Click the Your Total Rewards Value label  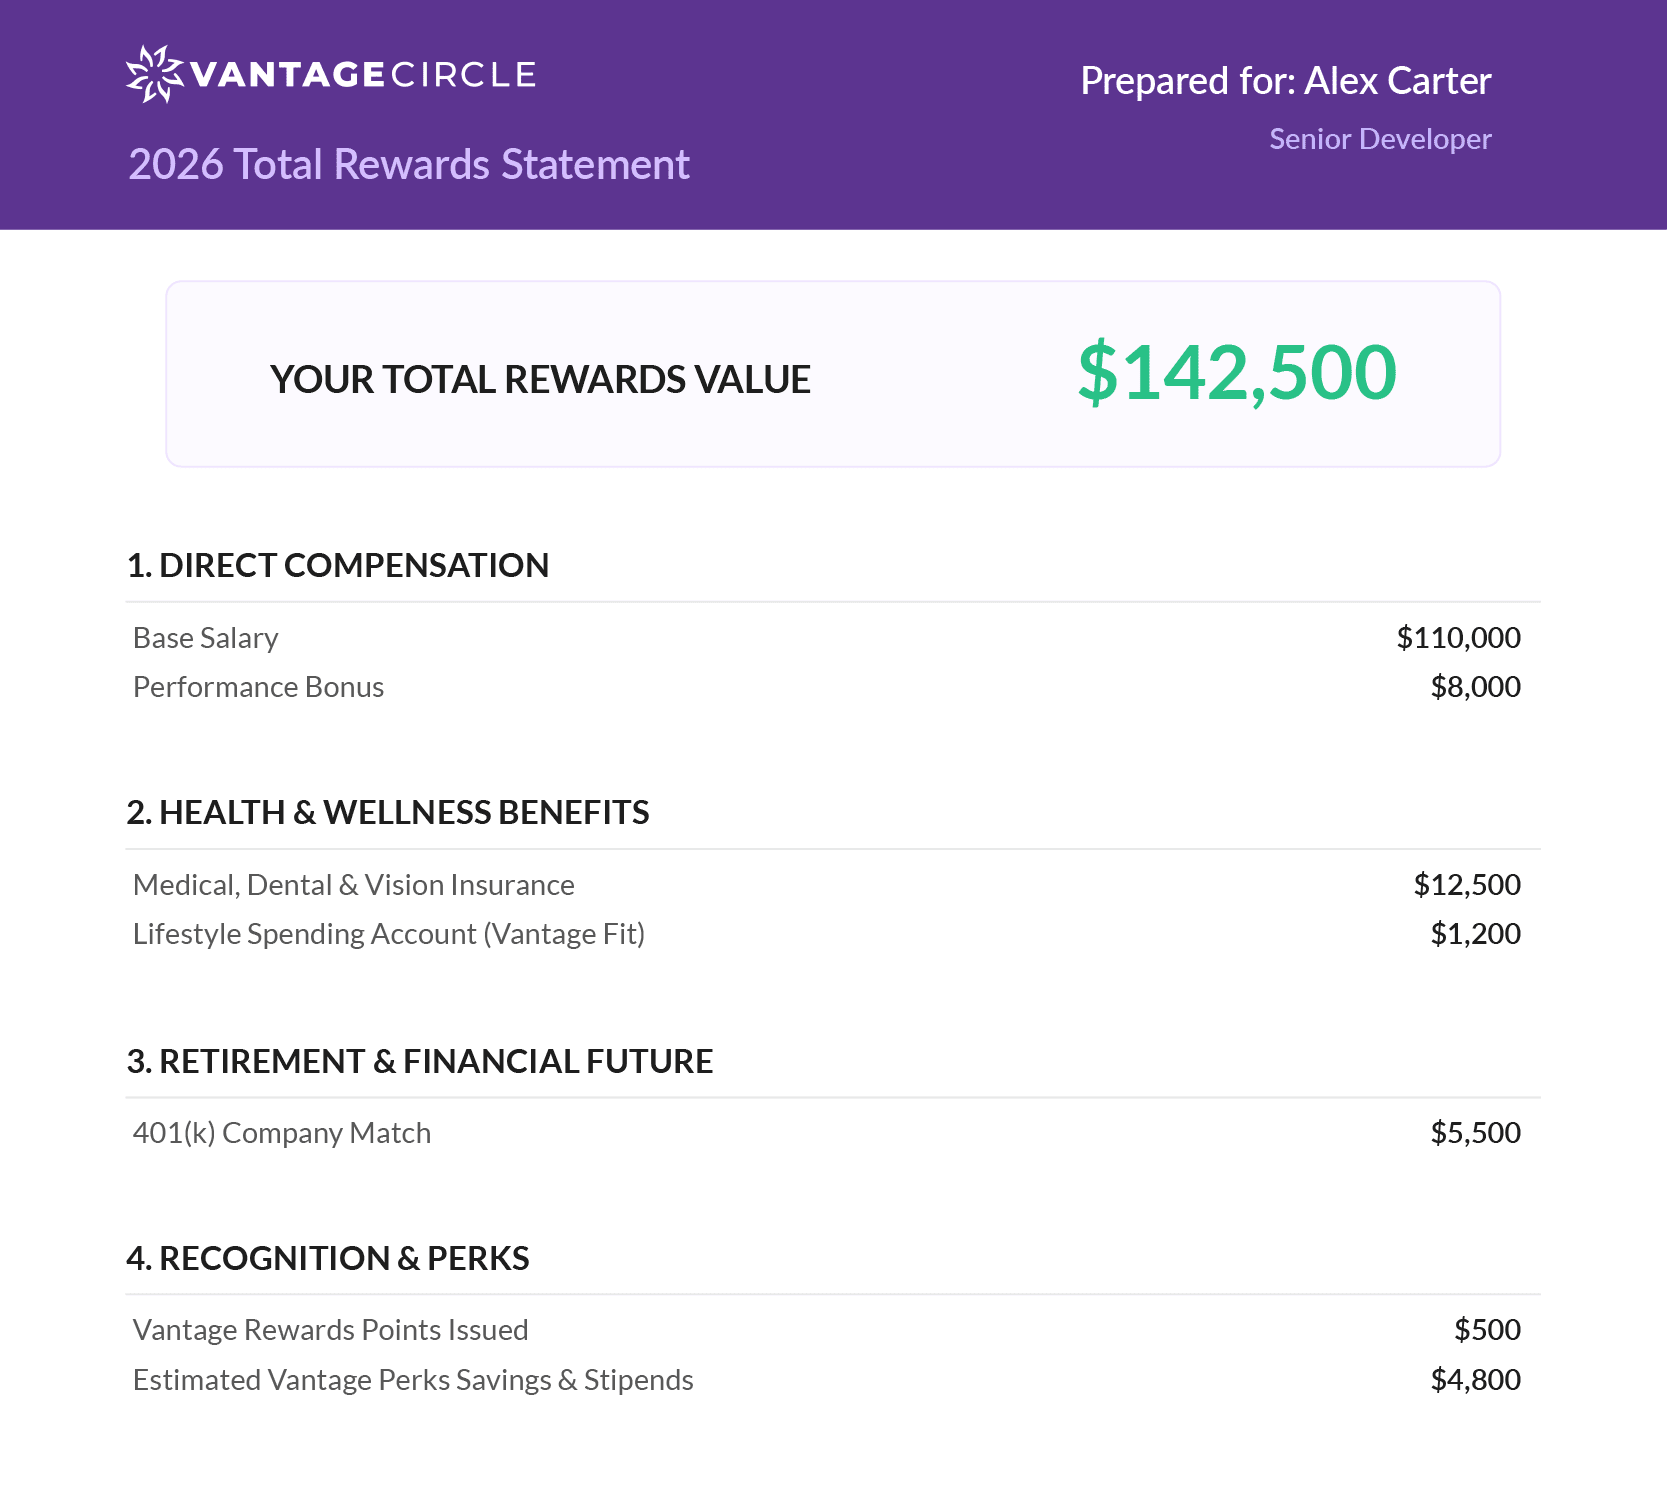tap(540, 379)
